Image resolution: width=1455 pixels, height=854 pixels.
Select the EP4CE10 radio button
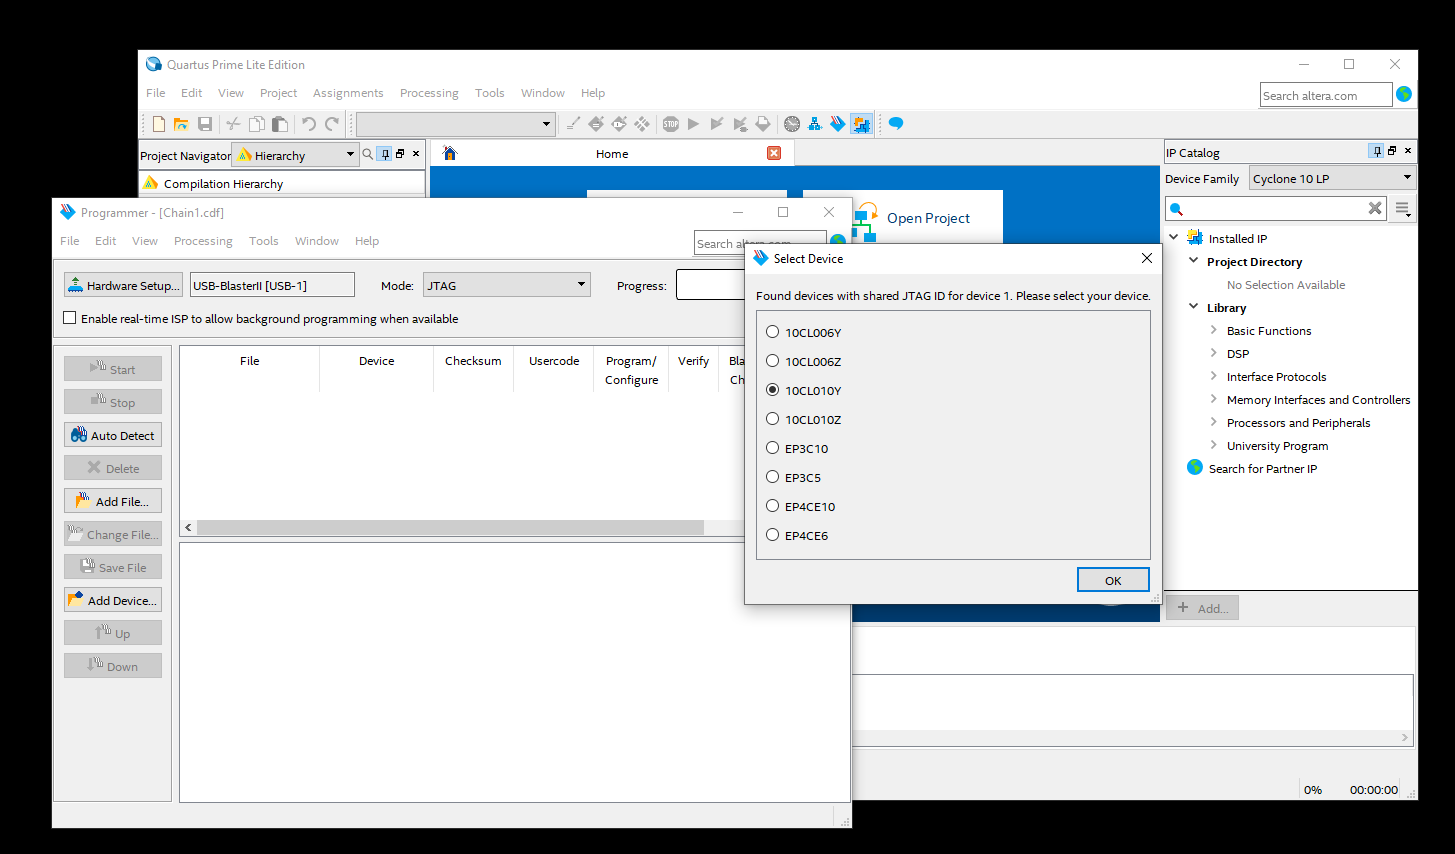(772, 506)
